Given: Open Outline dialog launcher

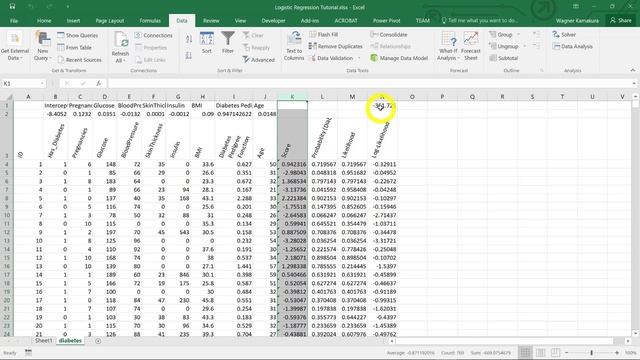Looking at the screenshot, I should click(542, 70).
